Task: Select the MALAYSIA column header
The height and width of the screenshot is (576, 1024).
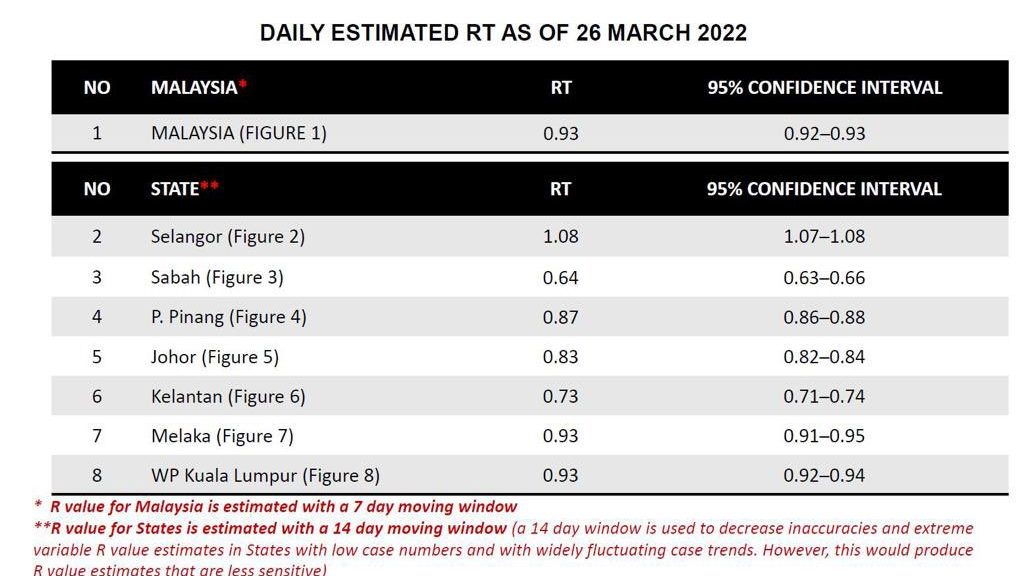Action: pyautogui.click(x=199, y=88)
